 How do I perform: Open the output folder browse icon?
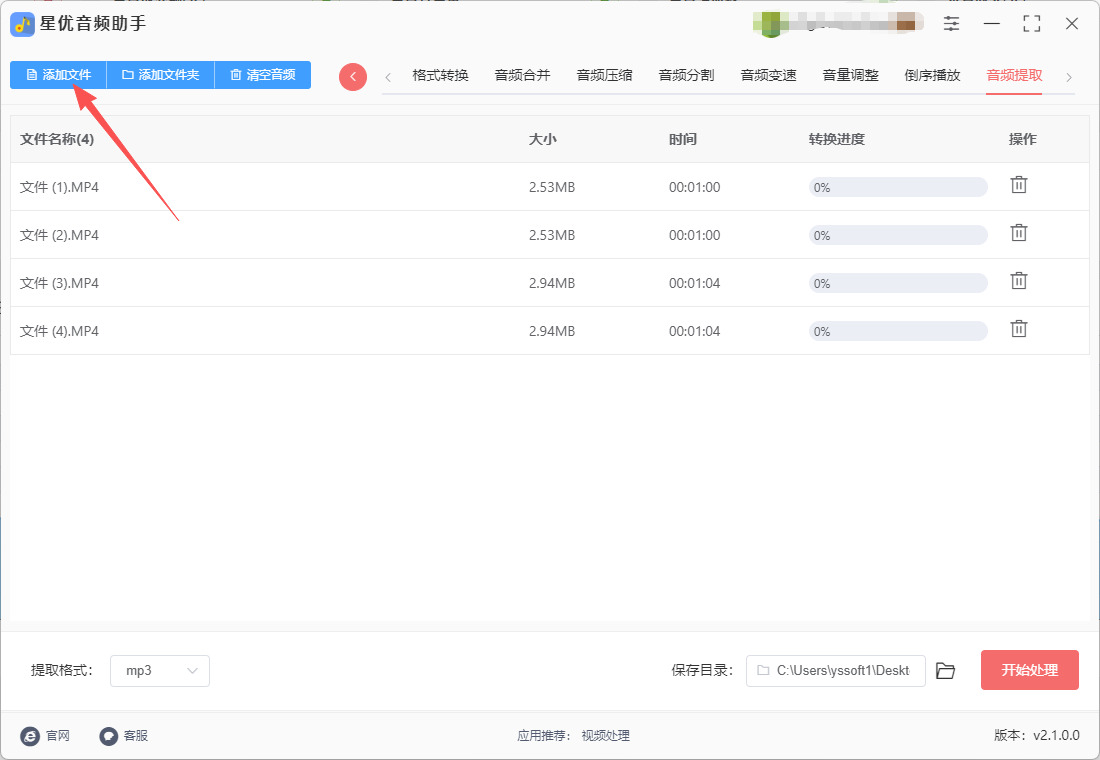[945, 671]
